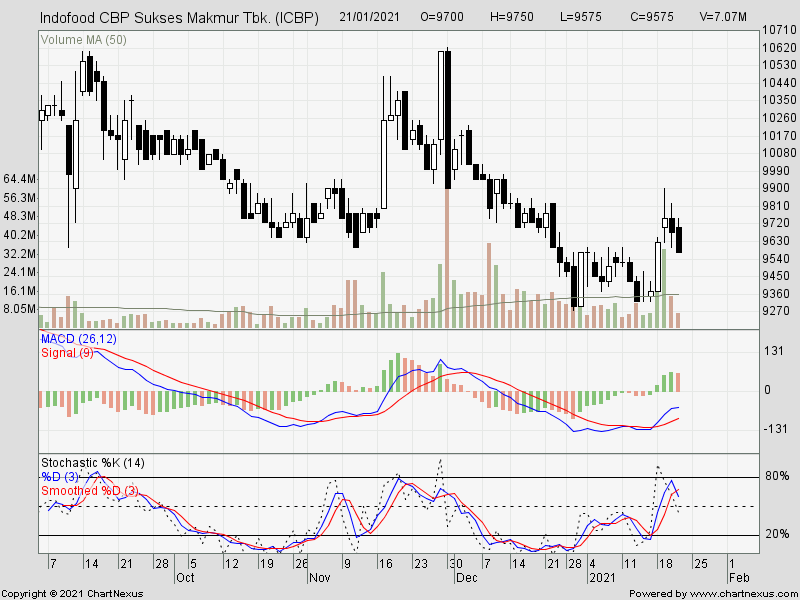The width and height of the screenshot is (800, 600).
Task: Click the 10620 price axis label
Action: point(779,48)
